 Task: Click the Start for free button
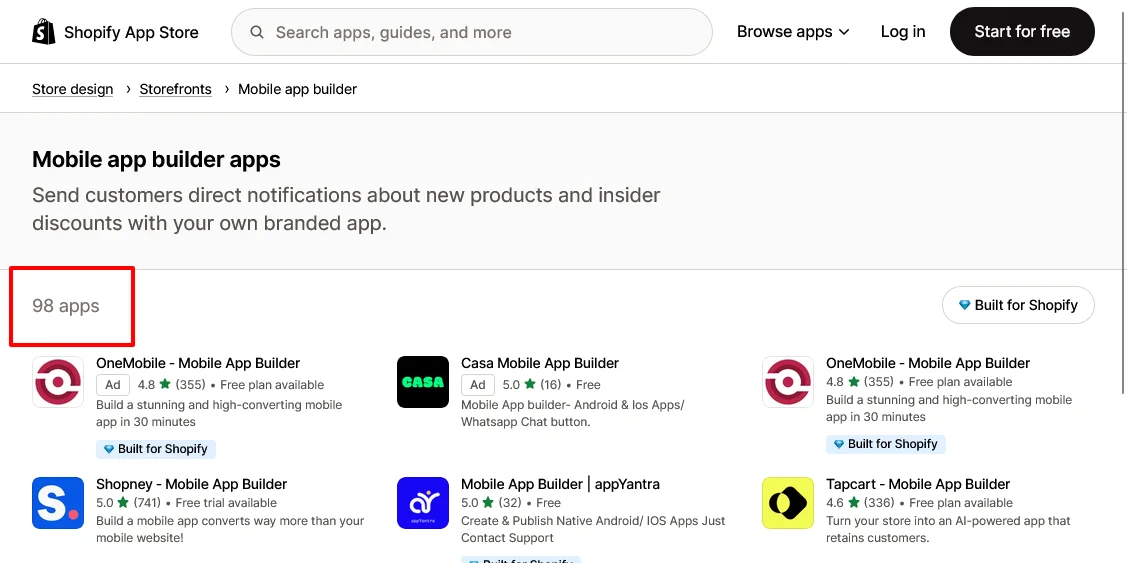click(1022, 32)
